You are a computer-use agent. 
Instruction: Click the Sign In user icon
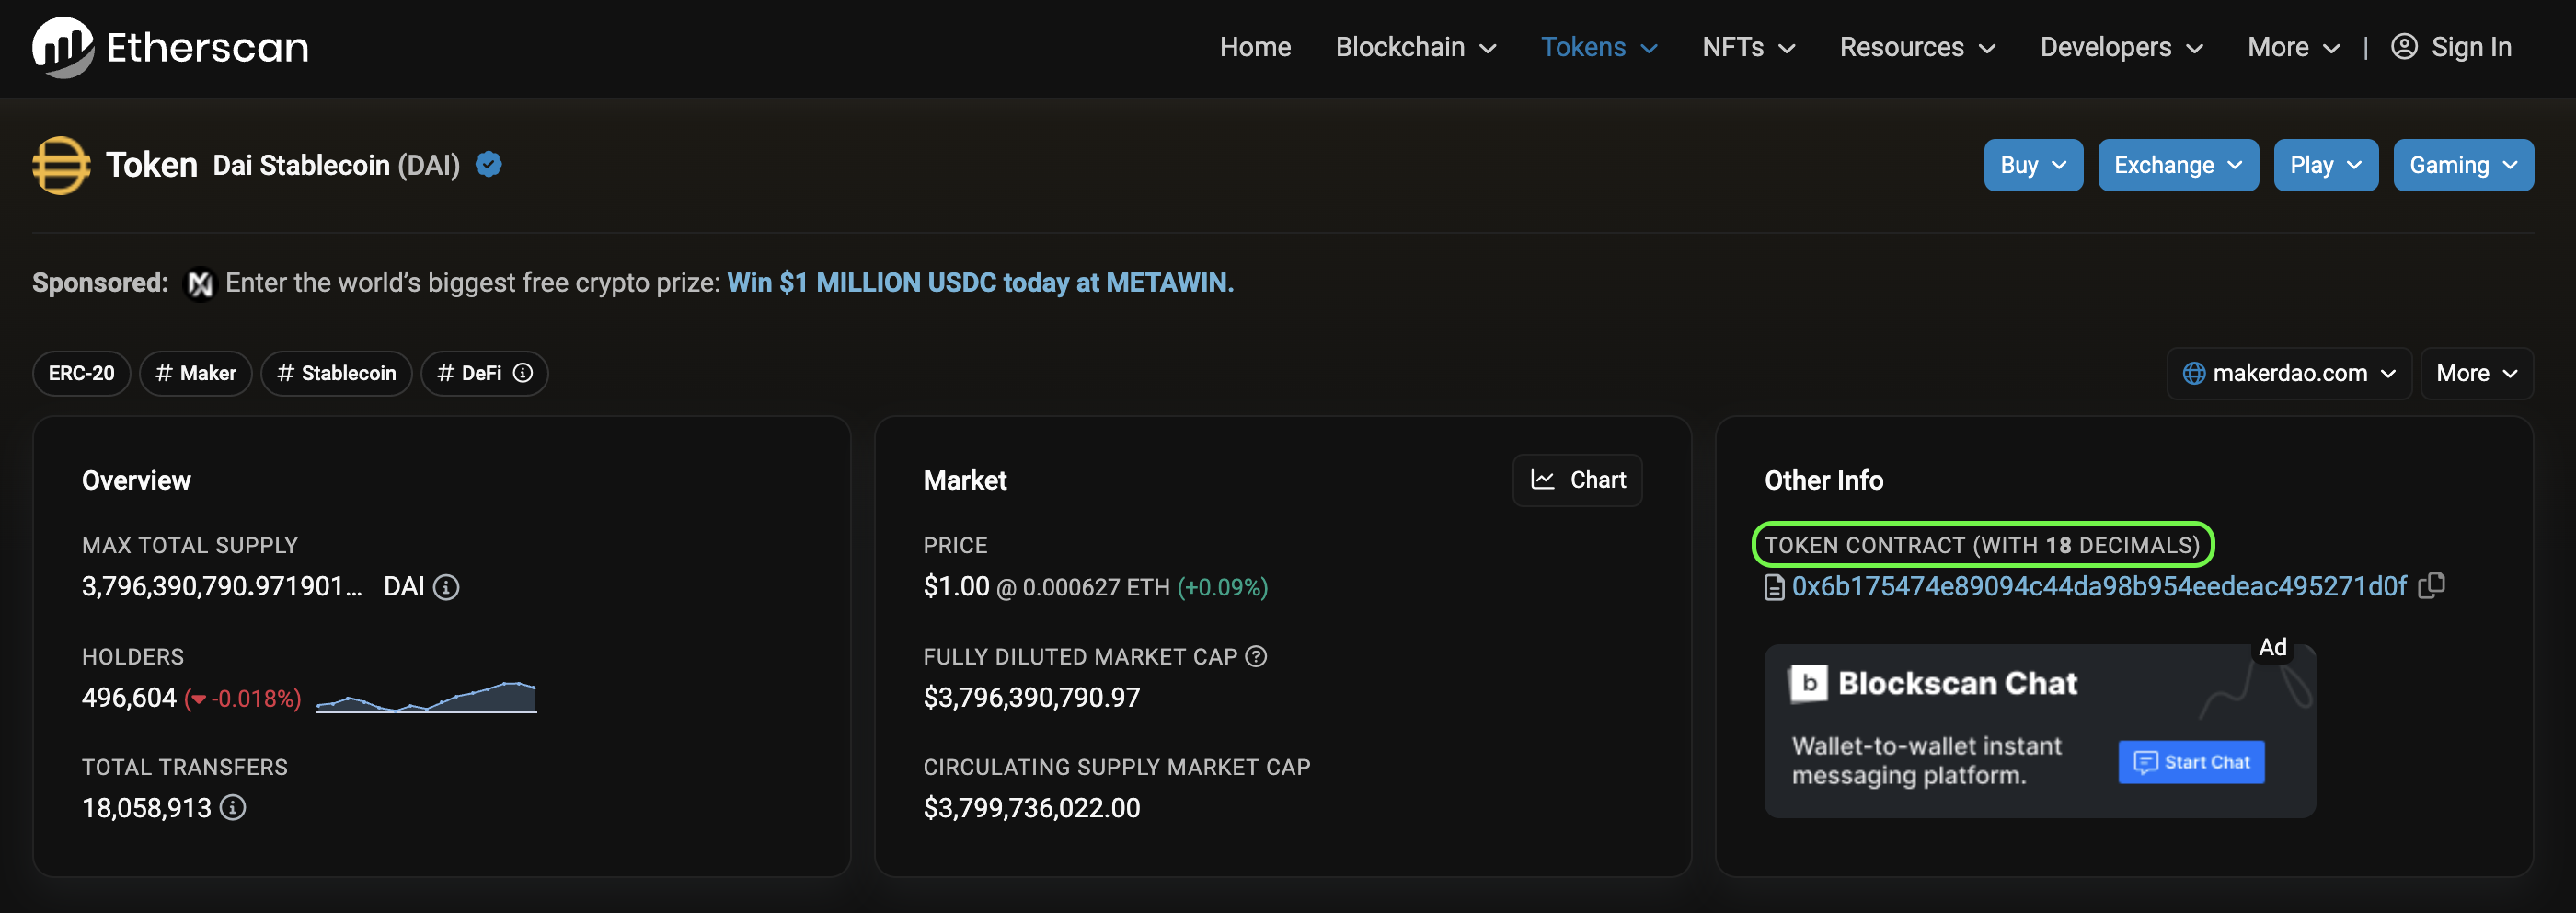click(2404, 47)
